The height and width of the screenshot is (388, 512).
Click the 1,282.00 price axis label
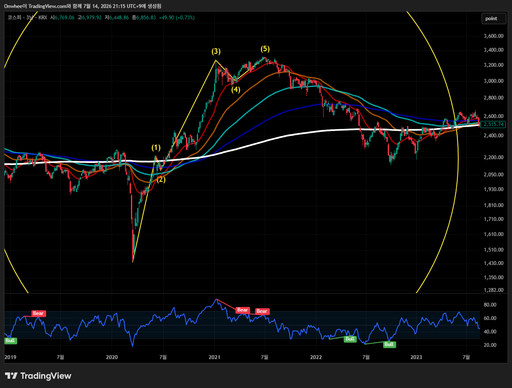coord(494,290)
